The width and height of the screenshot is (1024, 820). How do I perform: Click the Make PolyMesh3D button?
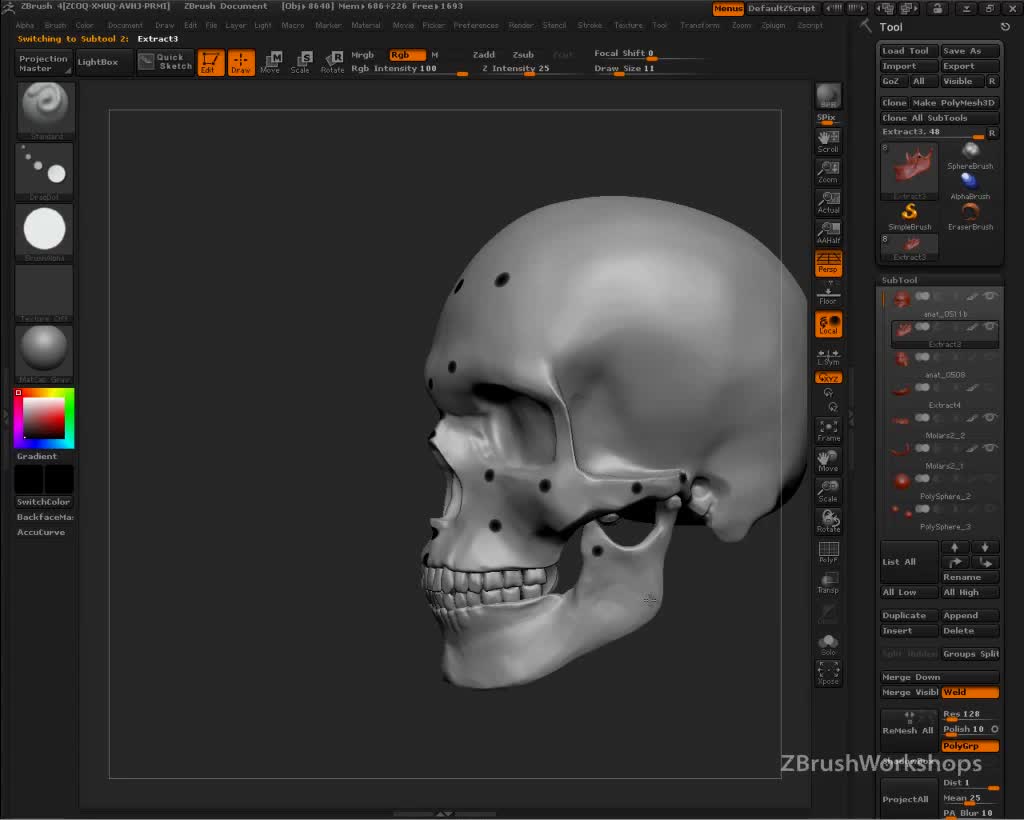point(954,103)
